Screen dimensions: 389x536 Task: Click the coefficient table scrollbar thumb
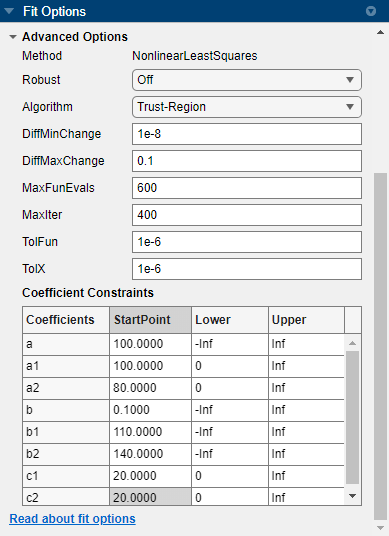tap(353, 417)
